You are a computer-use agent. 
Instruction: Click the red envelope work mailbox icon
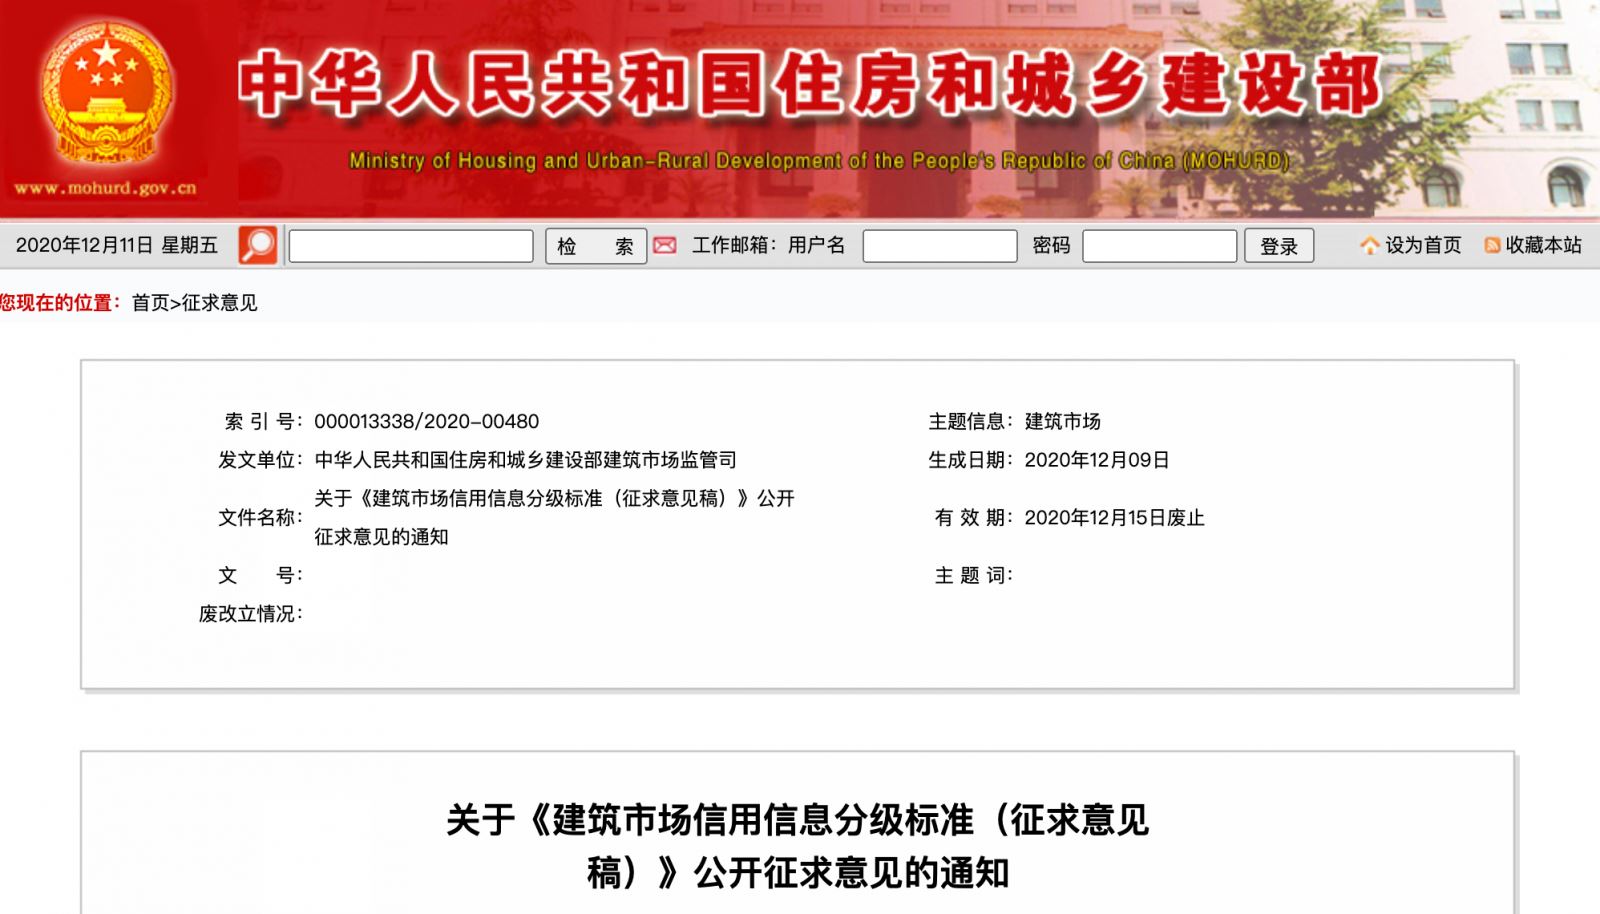point(665,245)
